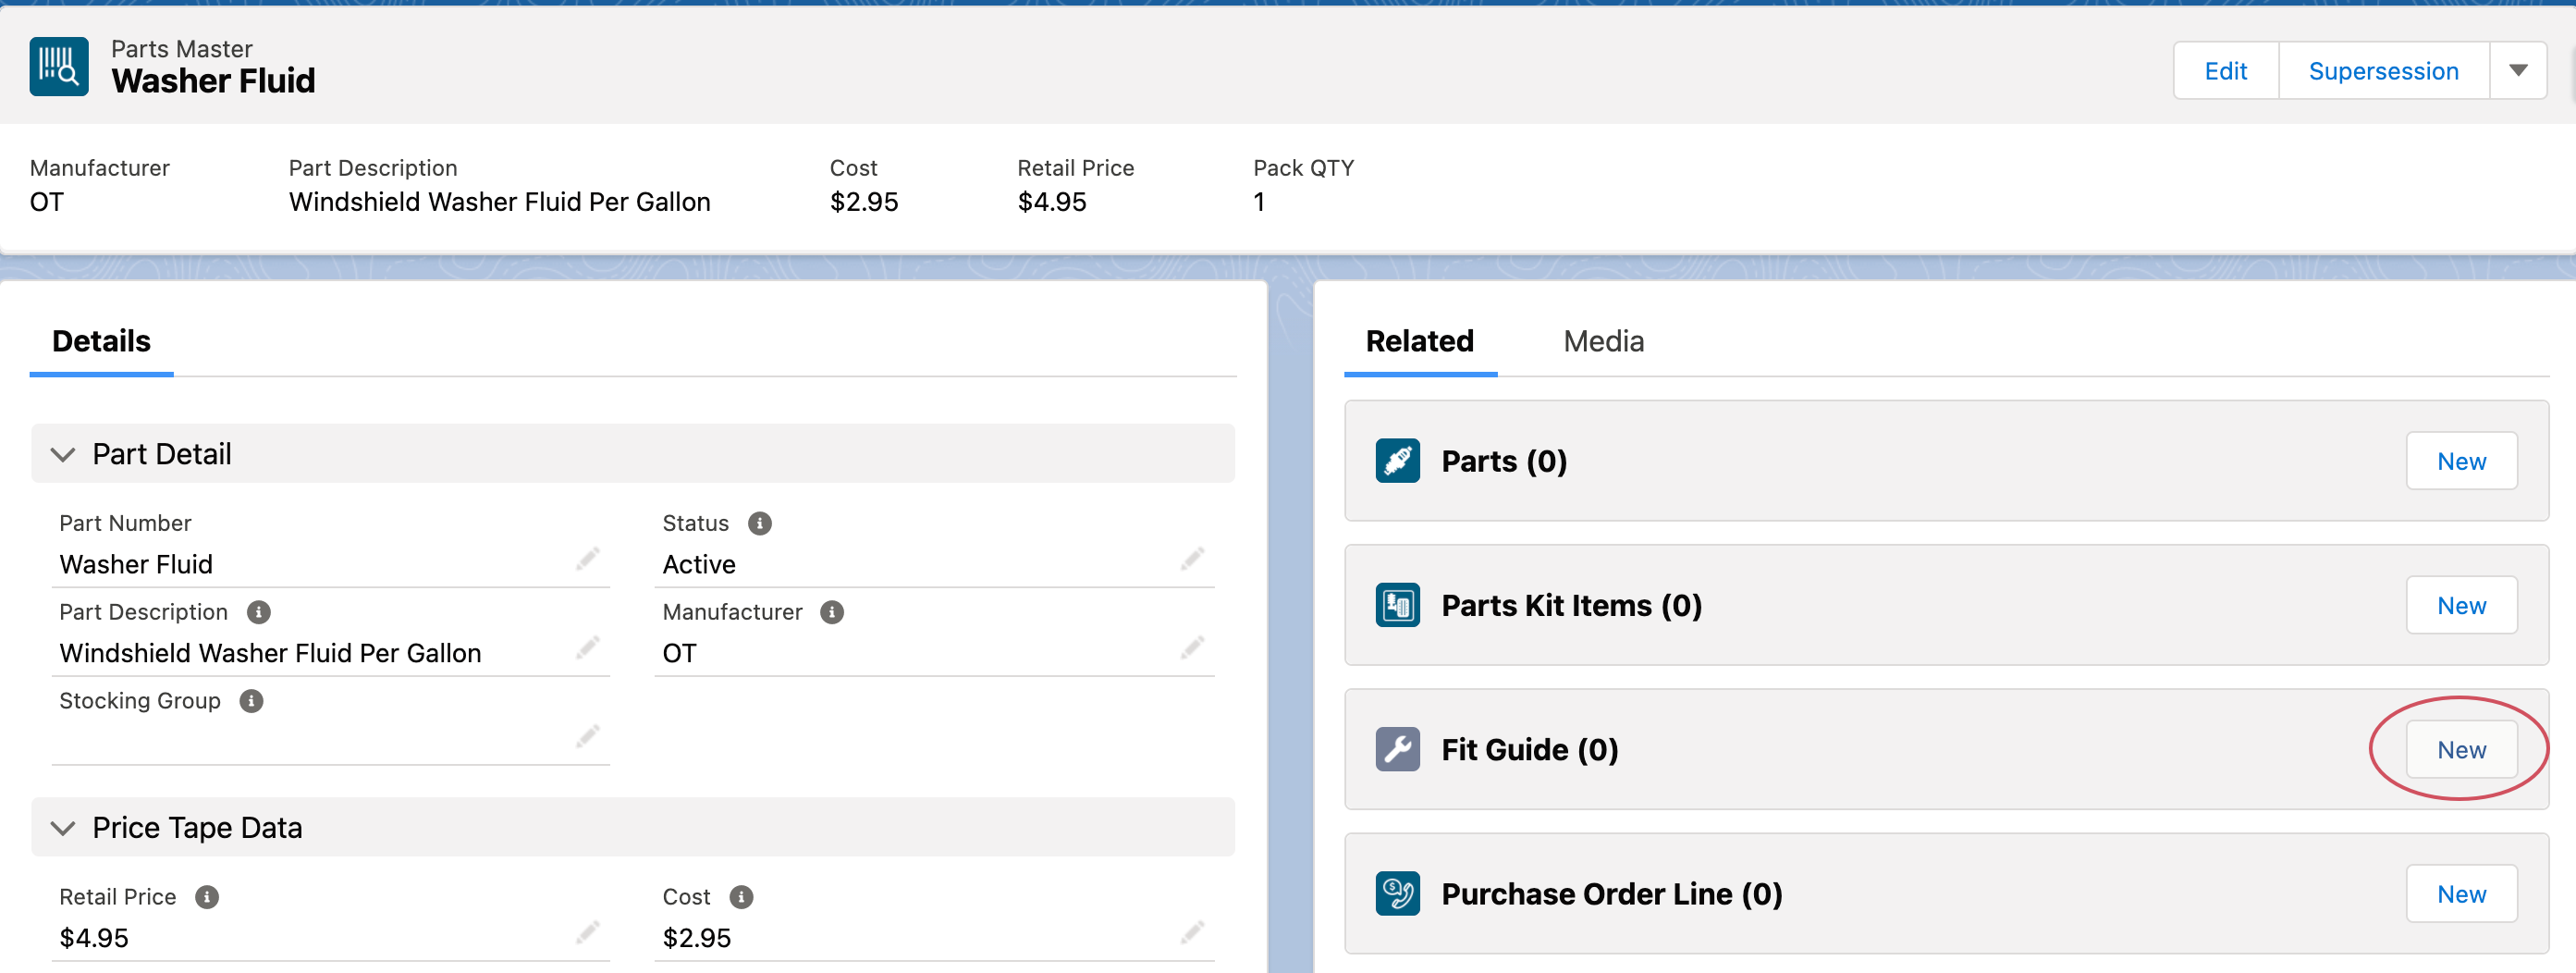Edit Part Number with pencil icon
2576x973 pixels.
pyautogui.click(x=587, y=558)
